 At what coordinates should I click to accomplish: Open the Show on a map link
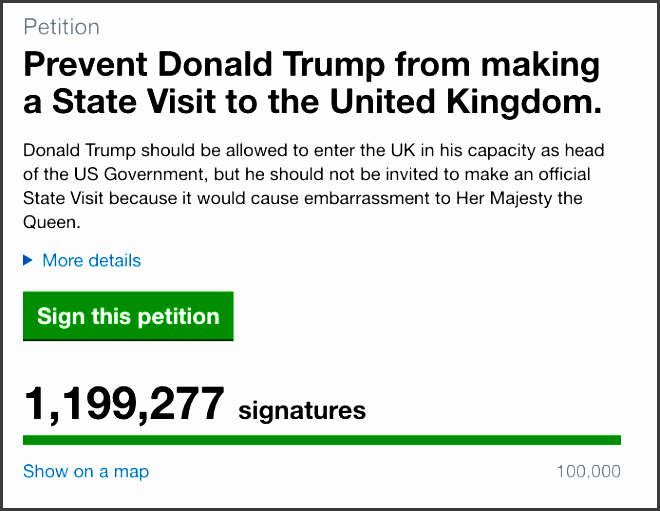pos(86,471)
